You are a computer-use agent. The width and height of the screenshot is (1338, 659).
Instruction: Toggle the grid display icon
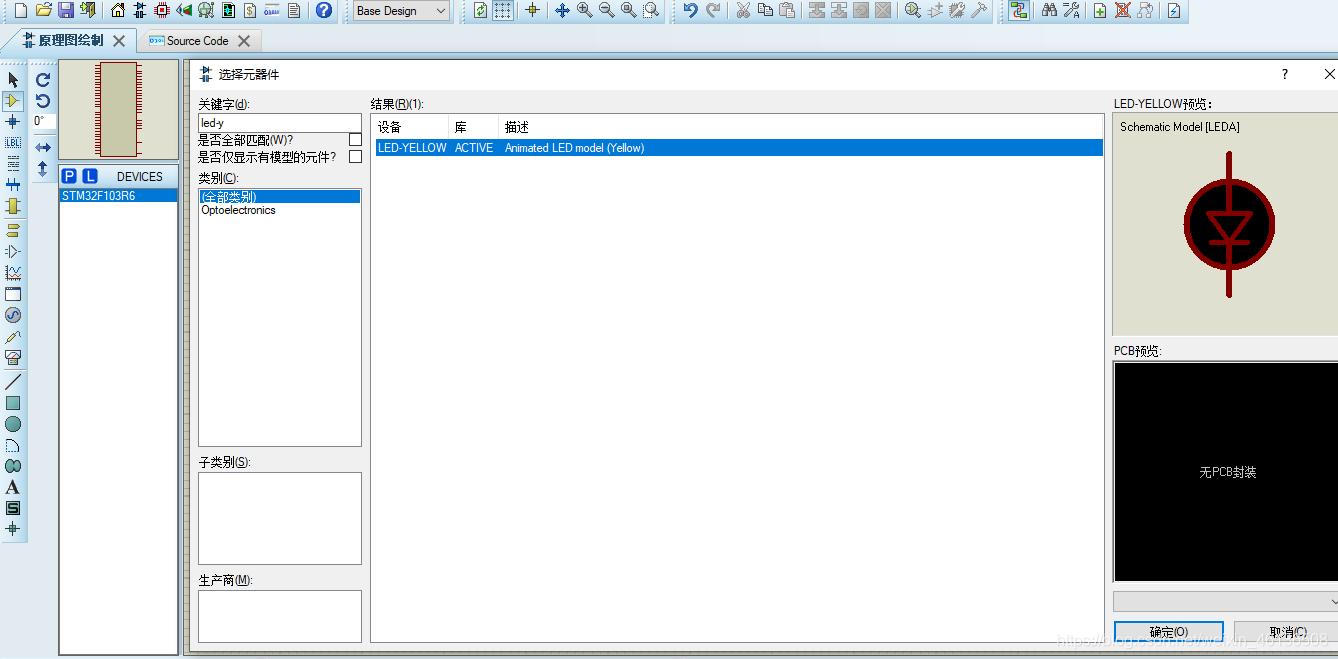point(503,10)
